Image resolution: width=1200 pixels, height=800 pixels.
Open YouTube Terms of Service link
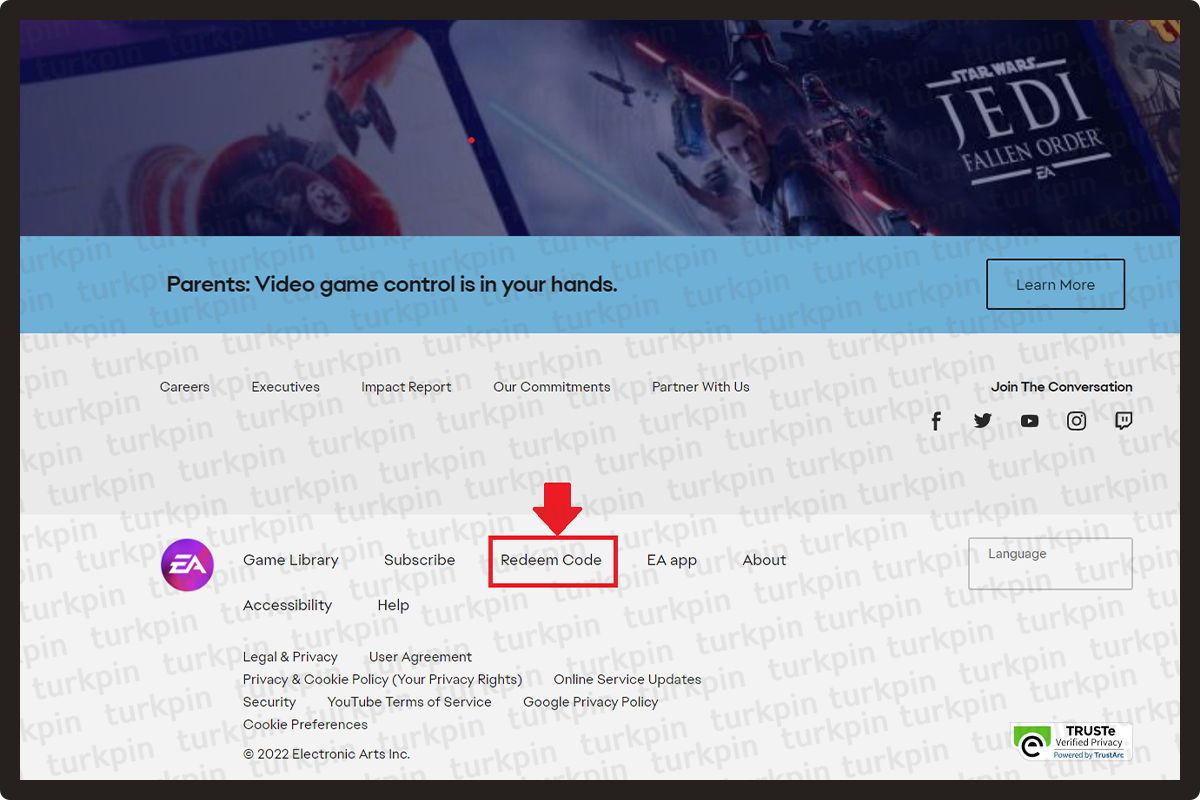(409, 702)
